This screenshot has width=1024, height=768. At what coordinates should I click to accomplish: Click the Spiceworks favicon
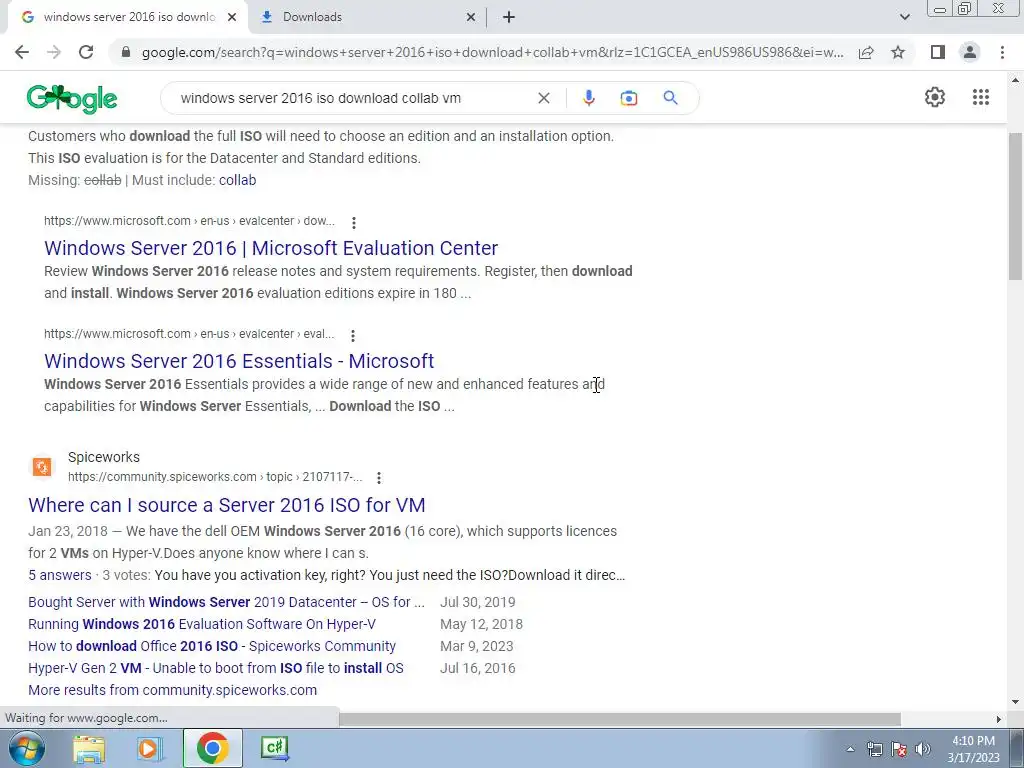[42, 466]
